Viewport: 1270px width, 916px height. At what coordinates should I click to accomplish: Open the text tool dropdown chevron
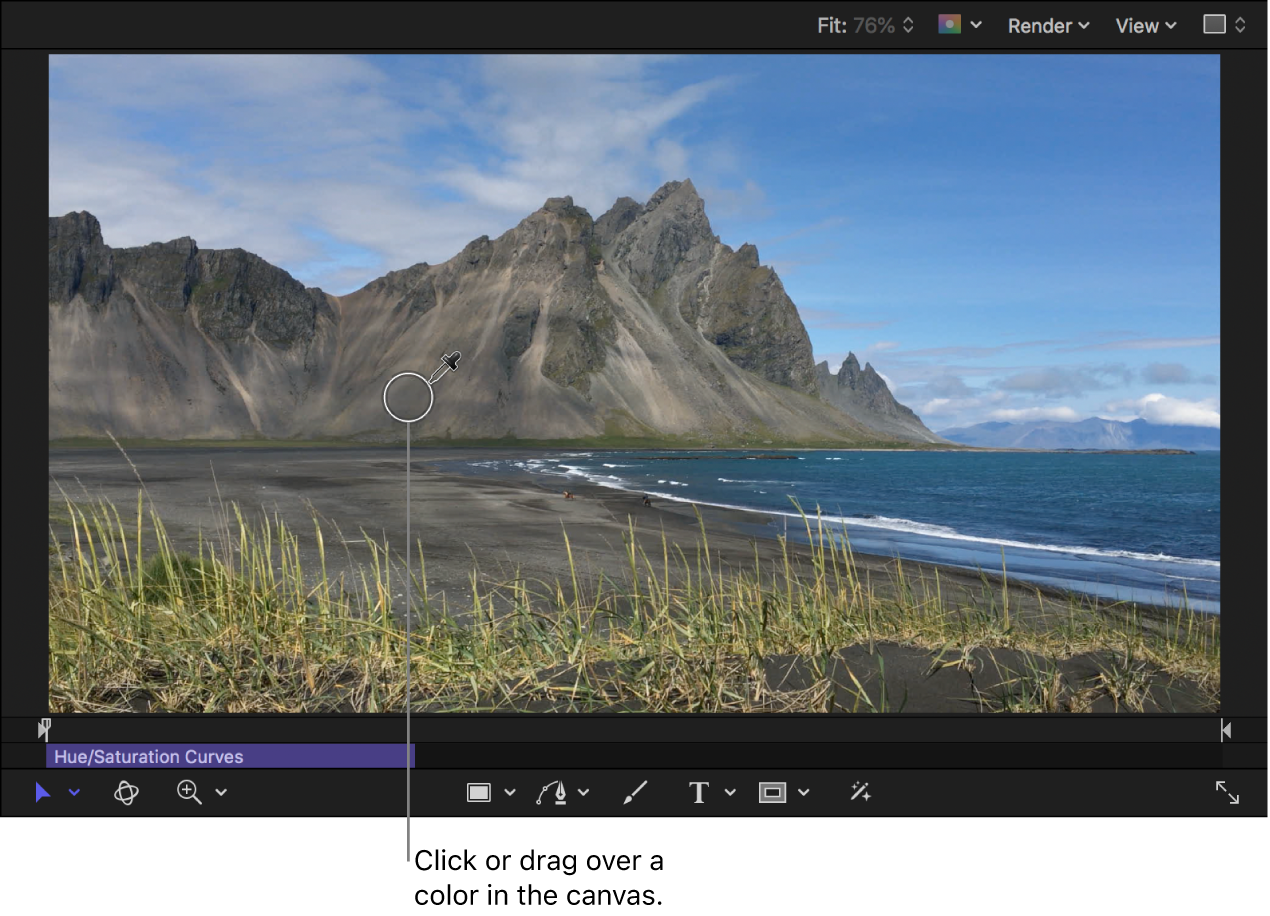tap(730, 793)
